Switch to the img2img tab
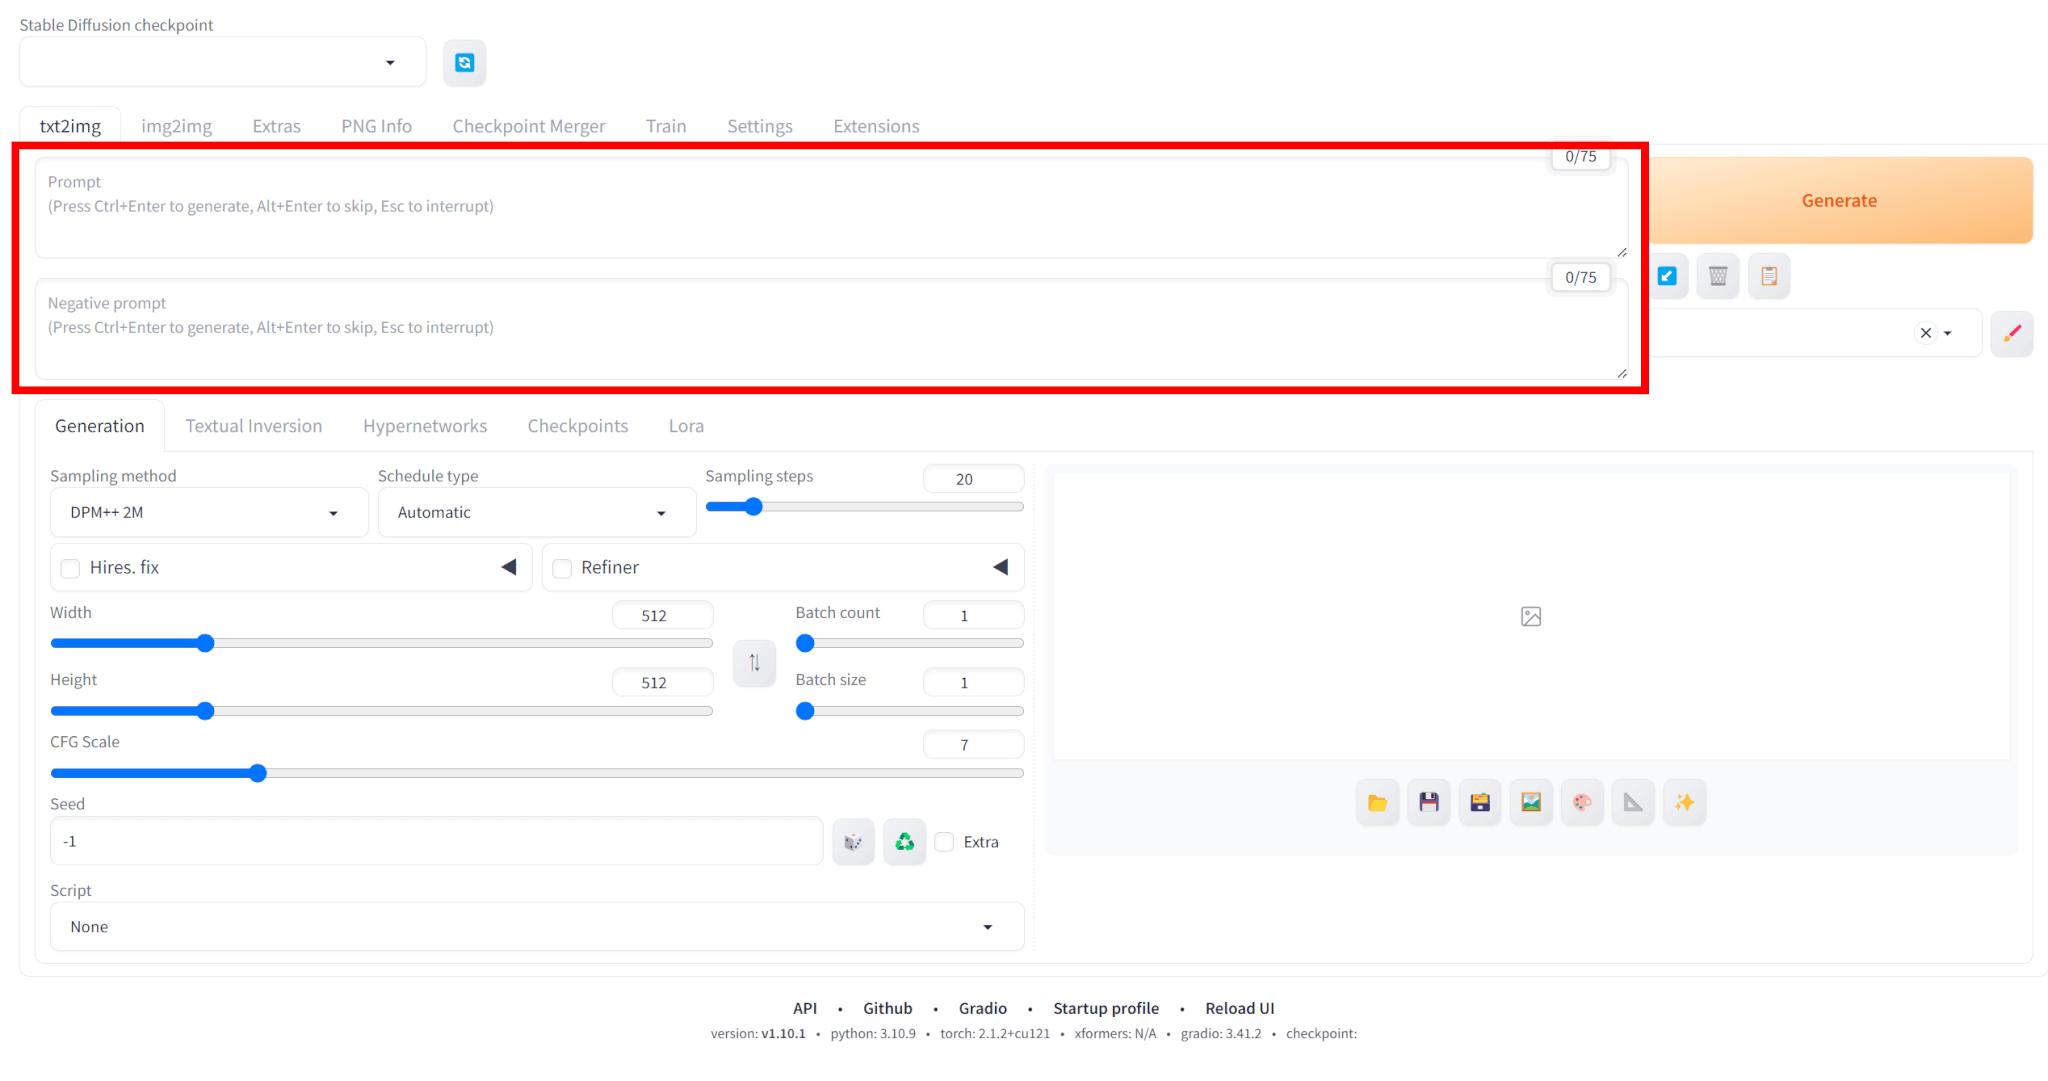This screenshot has width=2048, height=1081. [176, 126]
